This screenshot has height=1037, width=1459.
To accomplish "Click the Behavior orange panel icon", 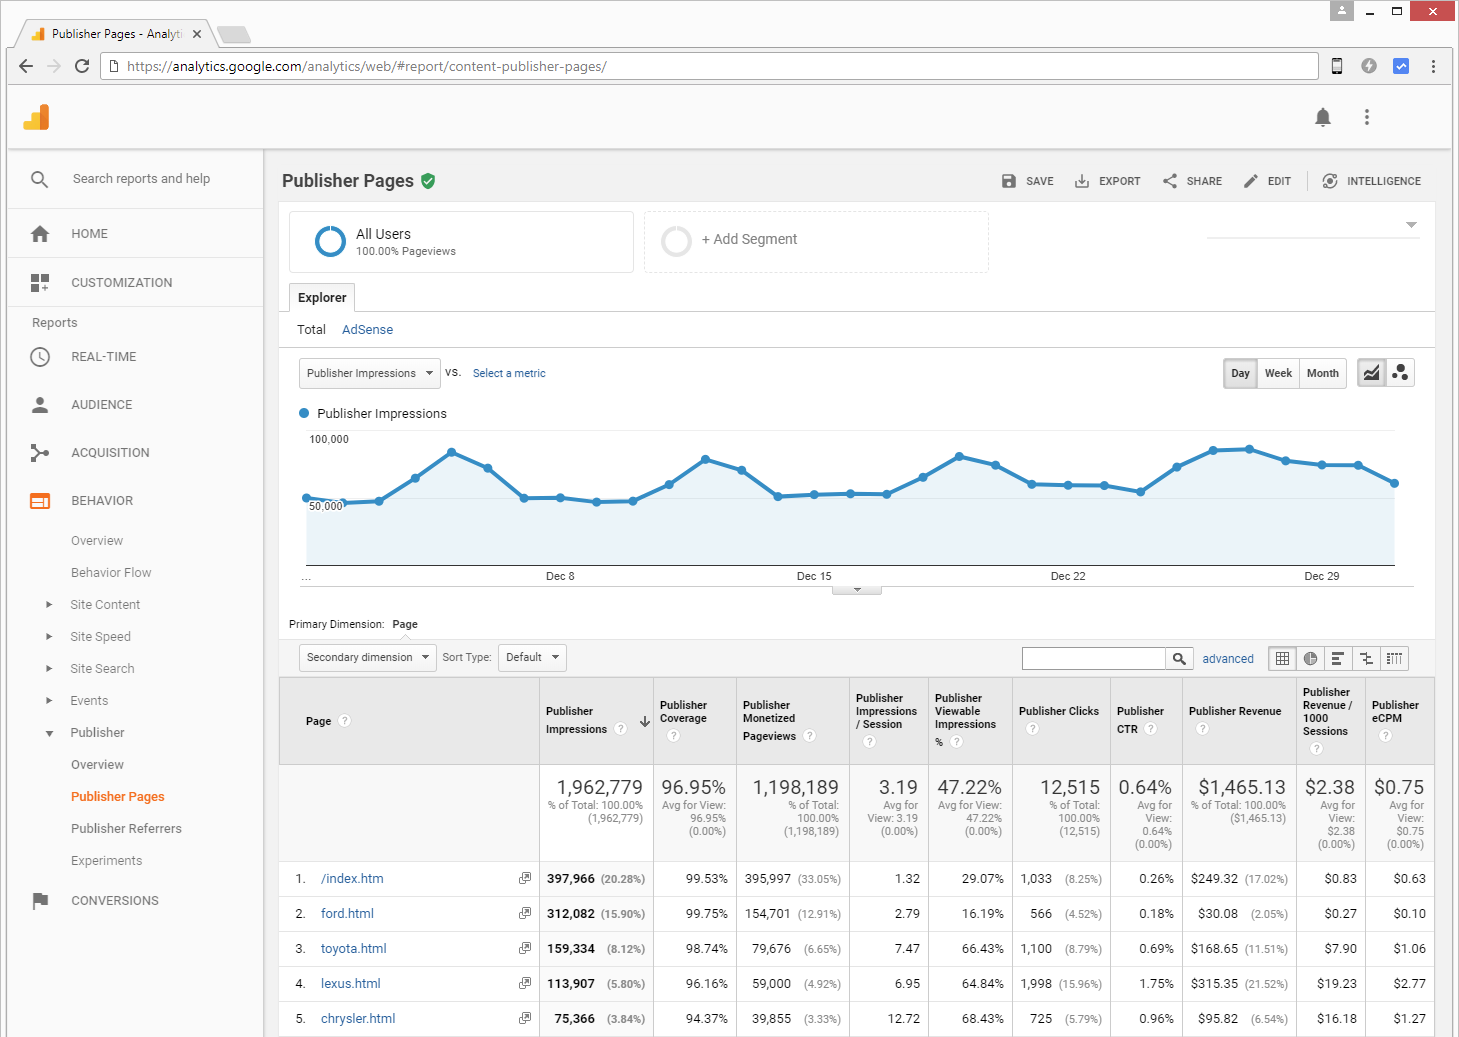I will (40, 501).
